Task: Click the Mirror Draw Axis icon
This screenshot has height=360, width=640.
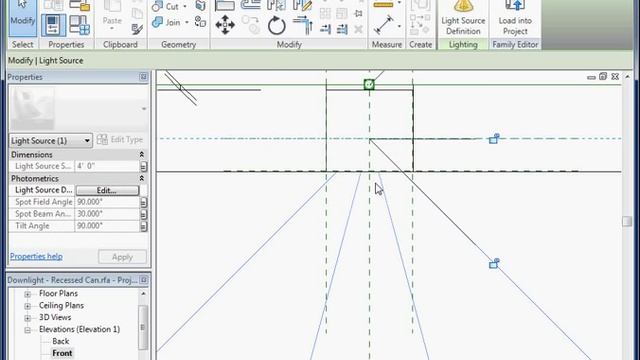Action: (302, 5)
